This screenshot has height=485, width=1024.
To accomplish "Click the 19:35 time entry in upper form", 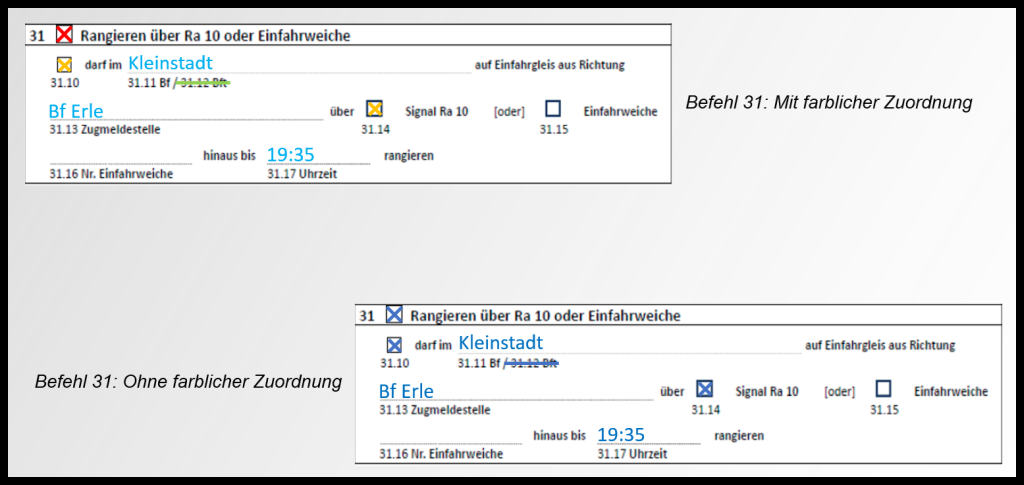I will pos(291,154).
